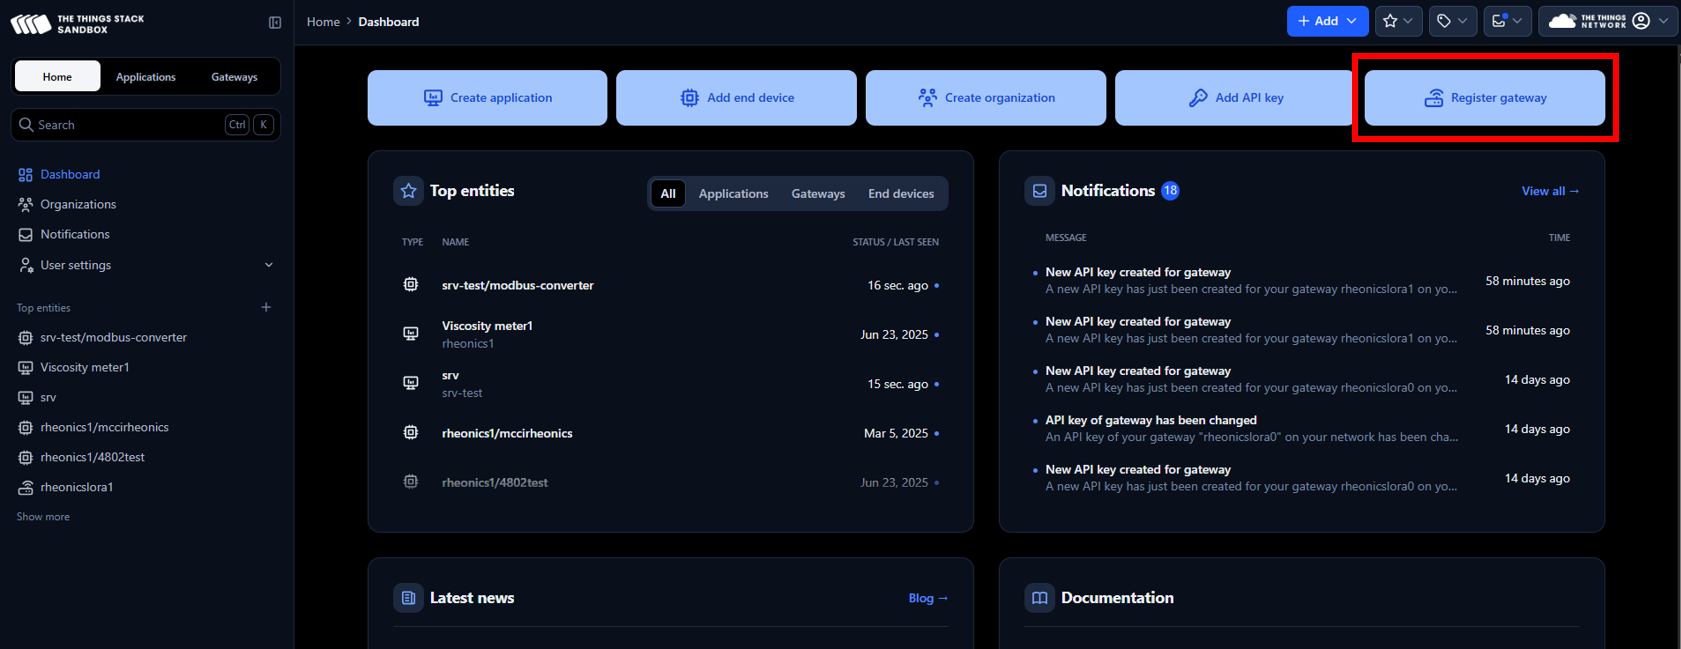Click Show more under top entities

pyautogui.click(x=43, y=517)
